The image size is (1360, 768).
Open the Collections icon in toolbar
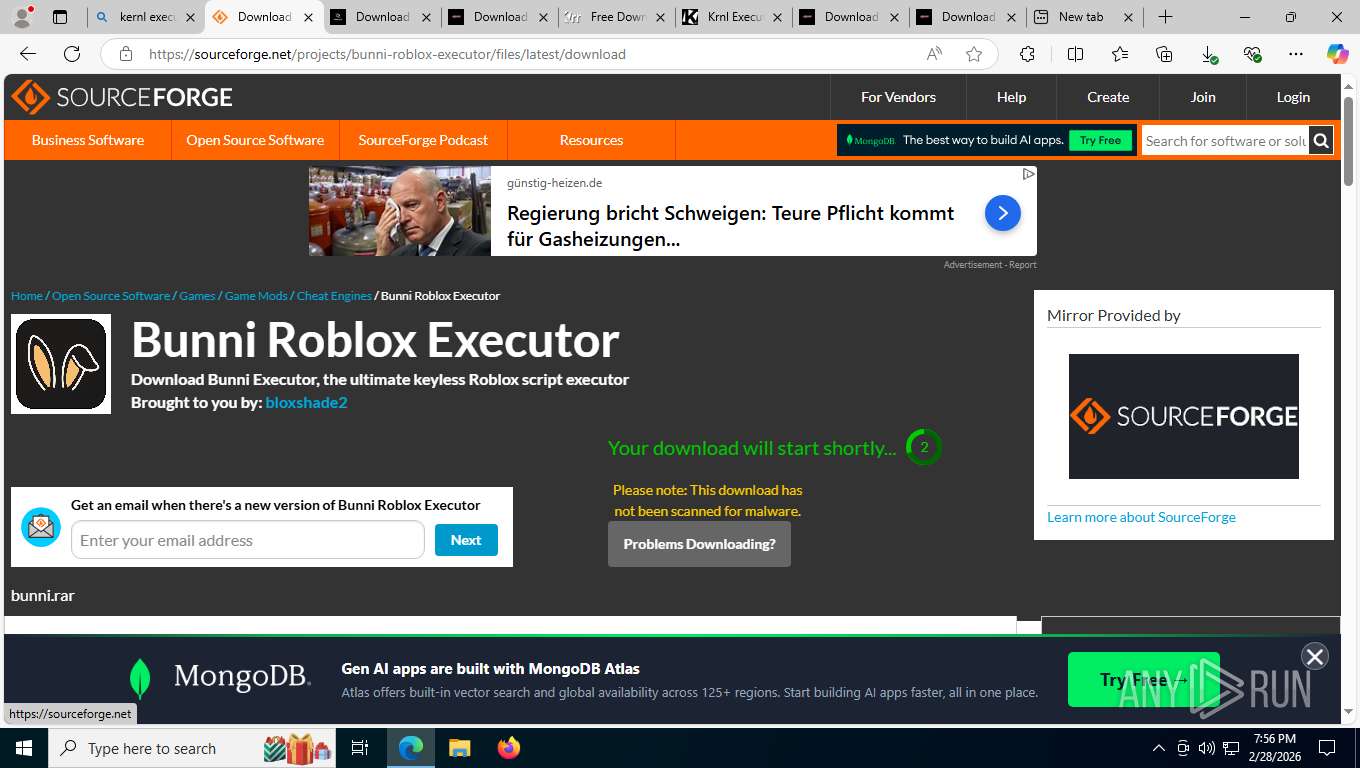pyautogui.click(x=1163, y=54)
